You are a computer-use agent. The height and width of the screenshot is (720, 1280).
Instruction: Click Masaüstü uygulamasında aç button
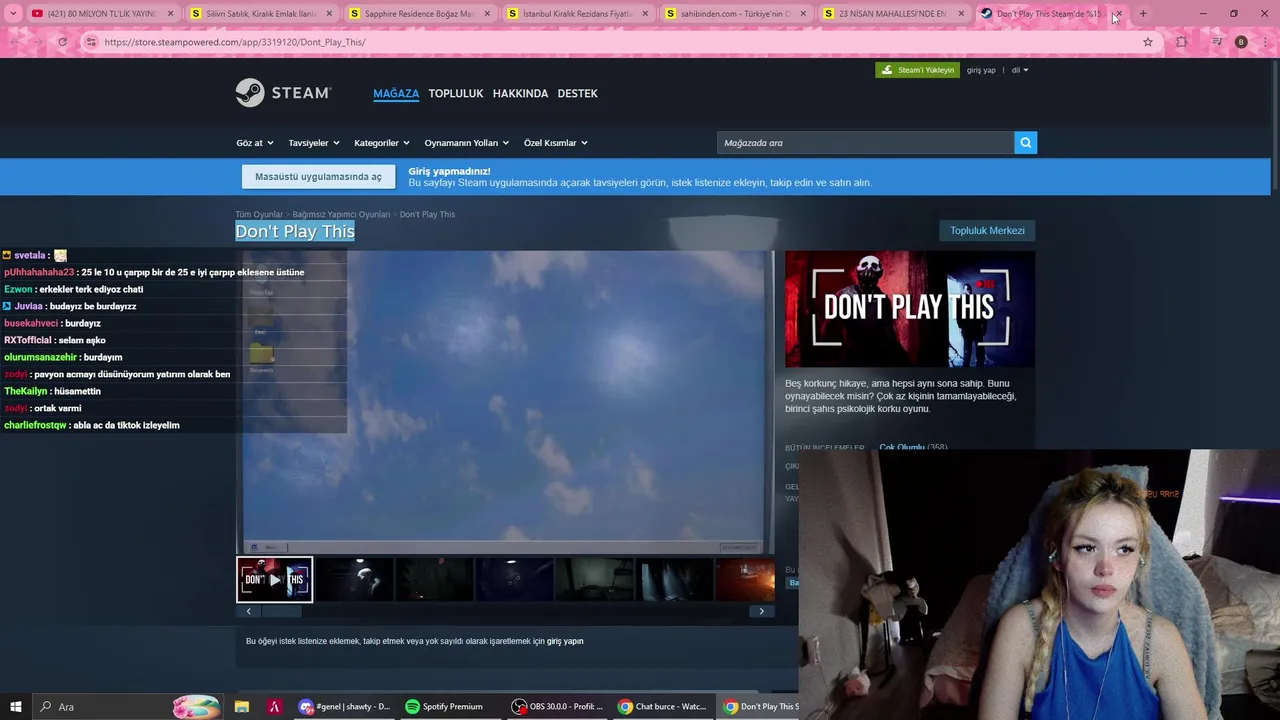tap(318, 177)
